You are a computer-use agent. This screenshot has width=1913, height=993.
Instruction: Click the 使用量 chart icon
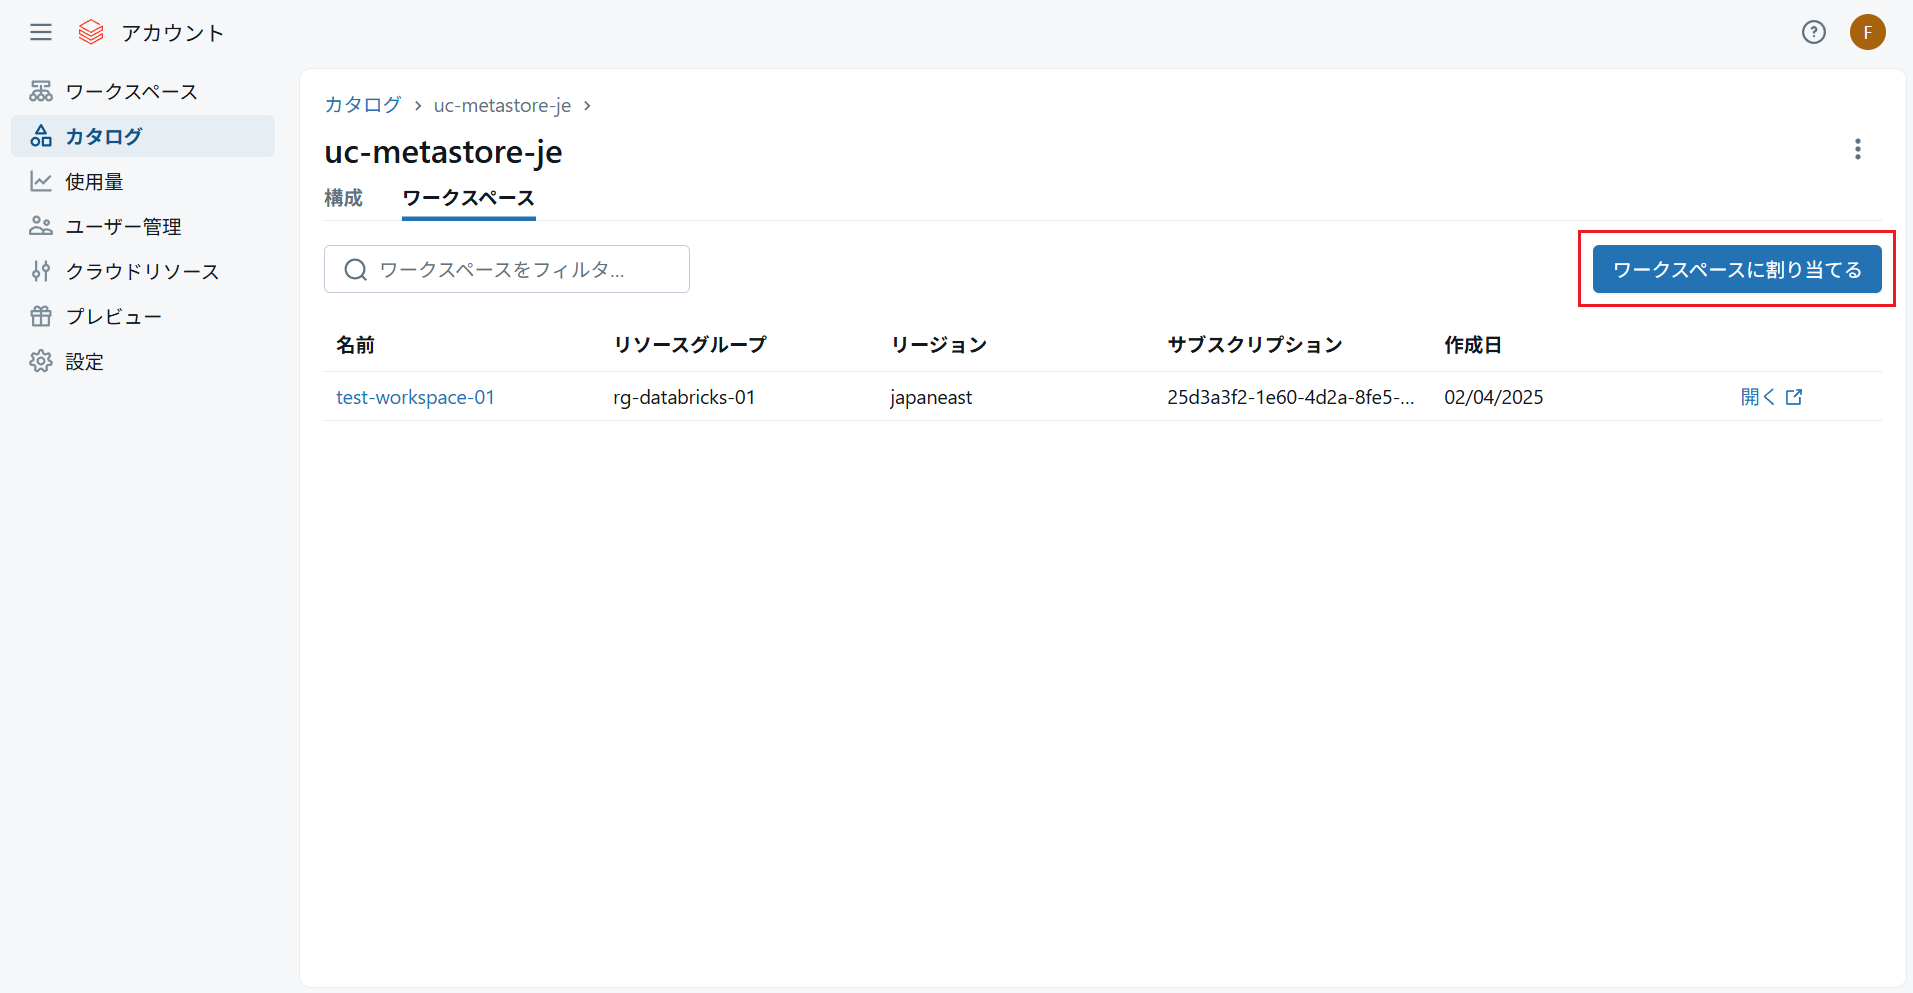(x=41, y=181)
